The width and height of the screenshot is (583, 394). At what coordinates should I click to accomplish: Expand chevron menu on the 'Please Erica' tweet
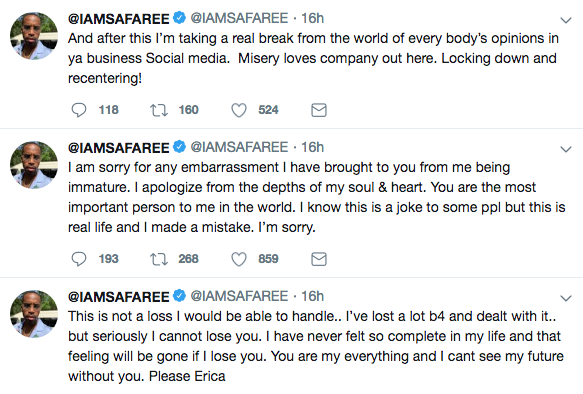[566, 298]
